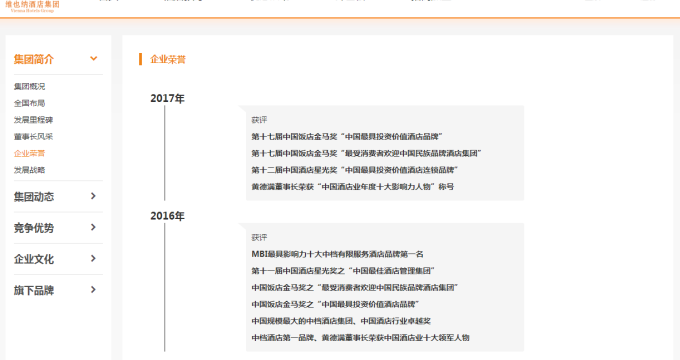This screenshot has width=680, height=360.
Task: Click 2016 金马奖 中国最具投资价值酒店品牌 line
Action: pyautogui.click(x=335, y=304)
